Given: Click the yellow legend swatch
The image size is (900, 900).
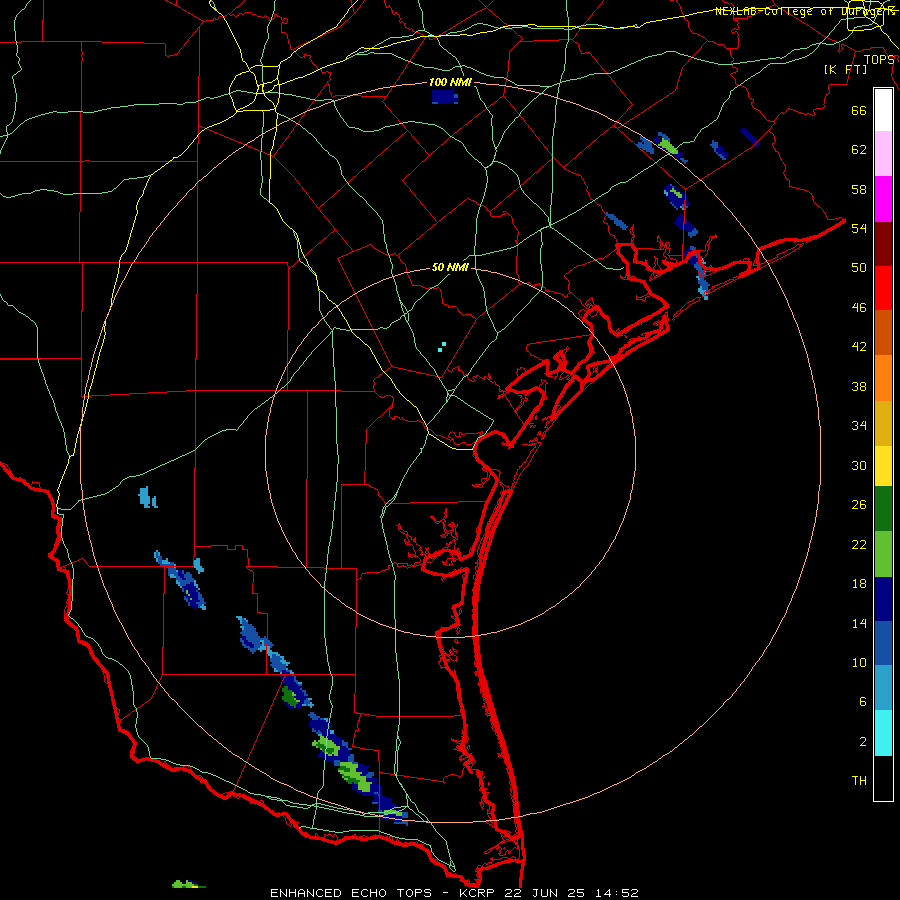Looking at the screenshot, I should 883,466.
